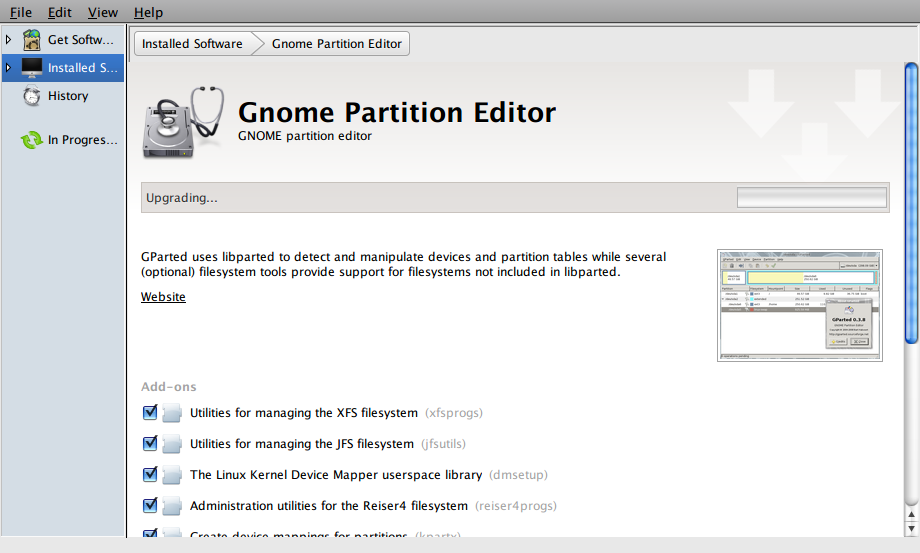Click the Installed Software monitor icon
The image size is (920, 553).
click(32, 67)
